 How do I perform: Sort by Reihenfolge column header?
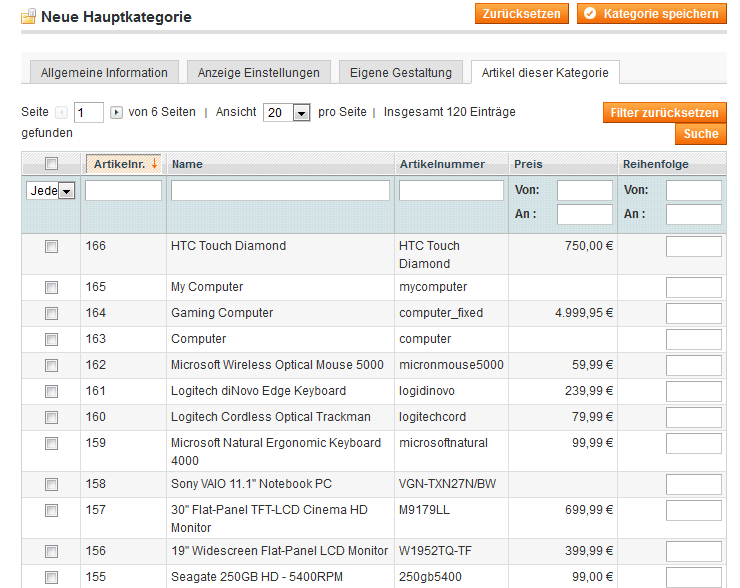coord(656,164)
